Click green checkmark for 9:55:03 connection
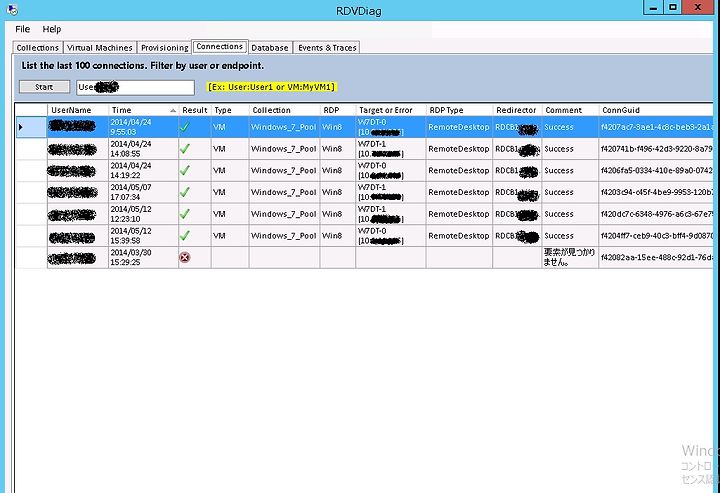The width and height of the screenshot is (720, 493). [x=185, y=127]
